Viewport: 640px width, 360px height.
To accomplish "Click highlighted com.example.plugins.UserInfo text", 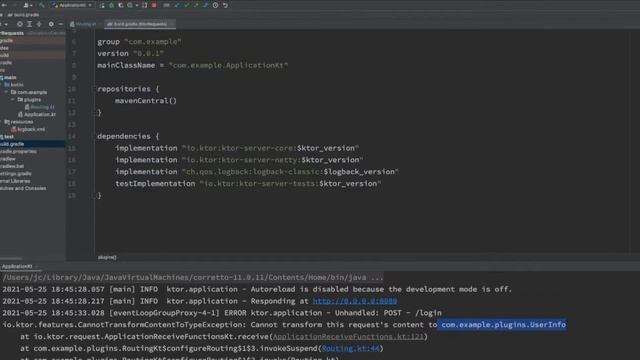I will (x=503, y=325).
